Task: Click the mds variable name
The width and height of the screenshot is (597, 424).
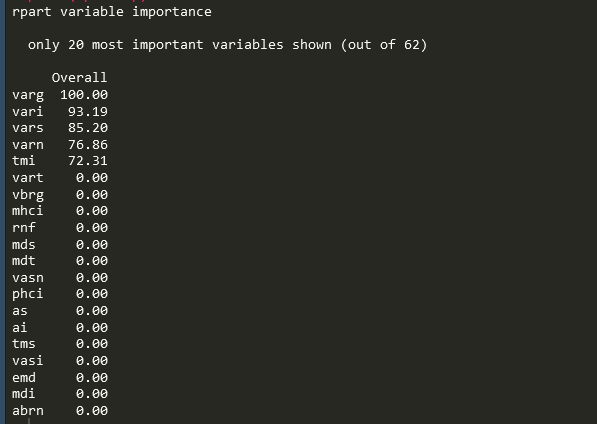Action: [x=24, y=244]
